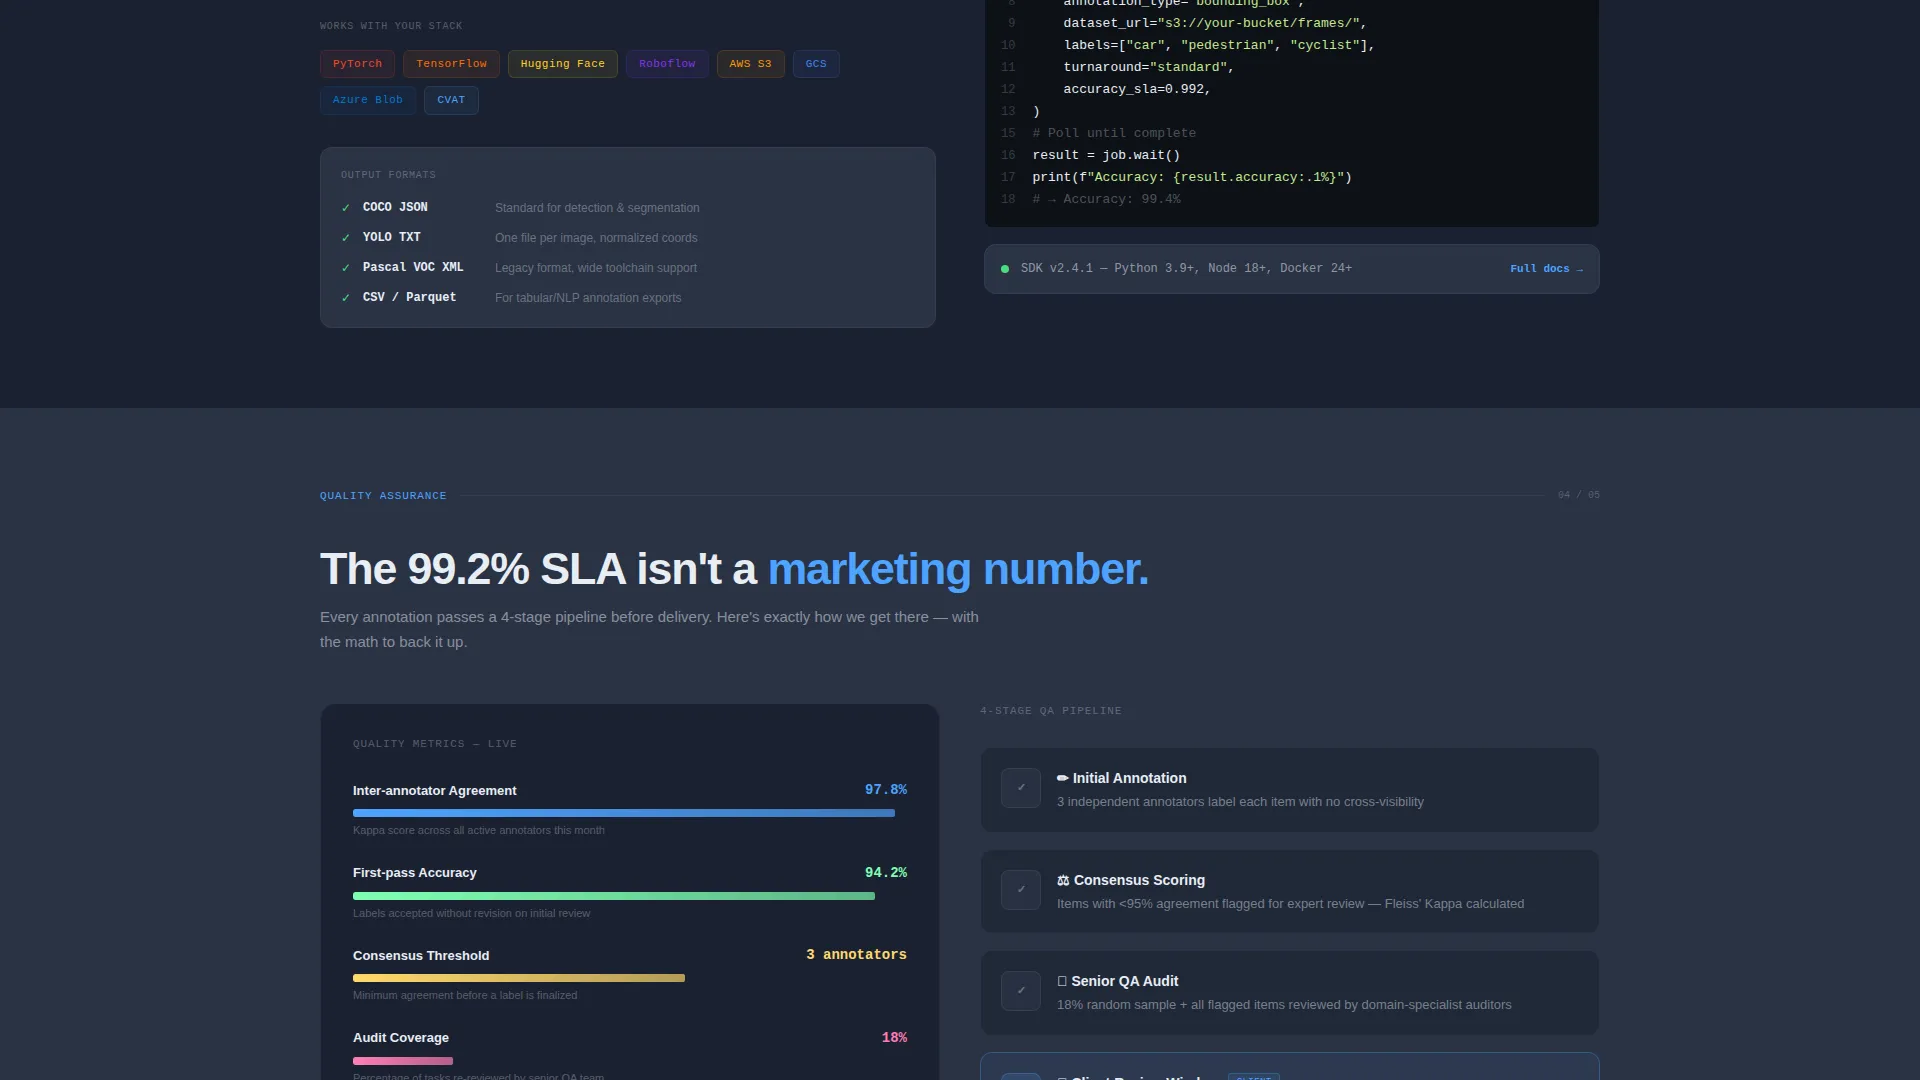Screen dimensions: 1920x1080
Task: Click the checkmark beside CSV / Parquet
Action: pyautogui.click(x=346, y=298)
